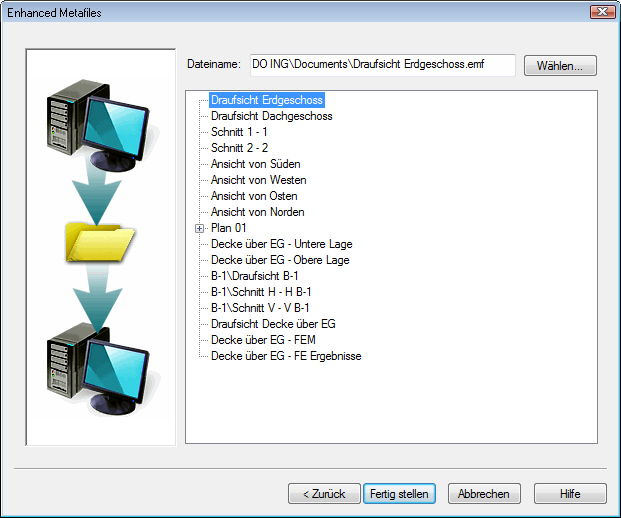Open the Wählen... file browser button
This screenshot has height=518, width=621.
coord(560,65)
